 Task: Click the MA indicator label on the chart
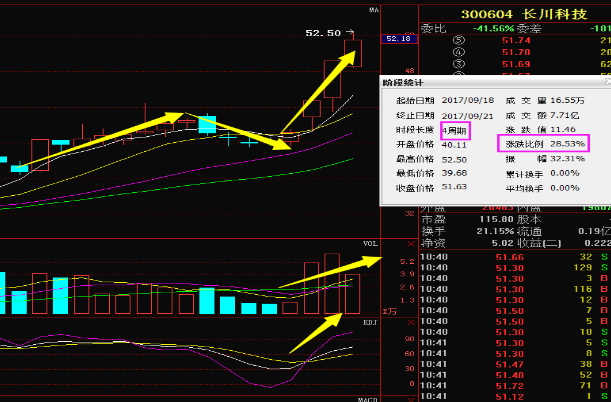(374, 10)
